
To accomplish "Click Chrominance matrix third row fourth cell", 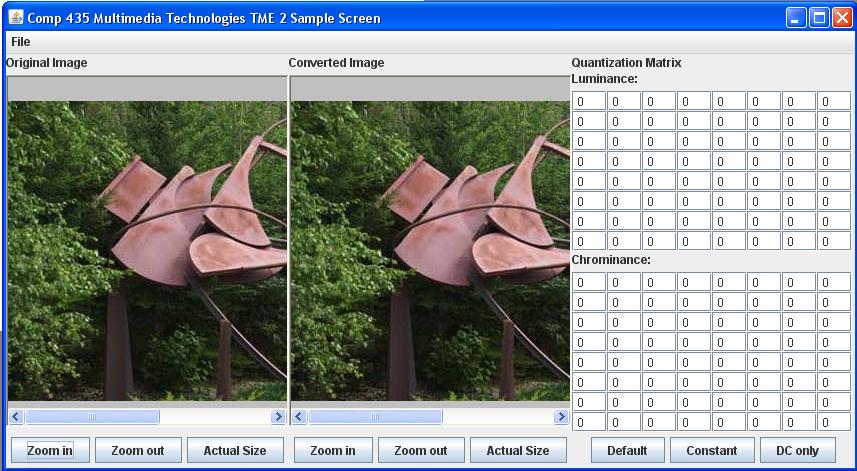I will tap(694, 322).
